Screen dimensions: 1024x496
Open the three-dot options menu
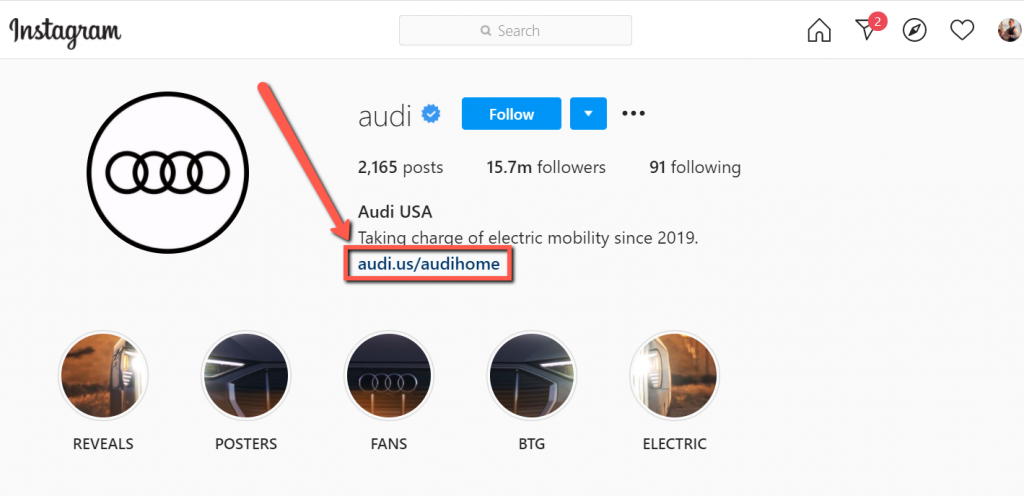(633, 114)
